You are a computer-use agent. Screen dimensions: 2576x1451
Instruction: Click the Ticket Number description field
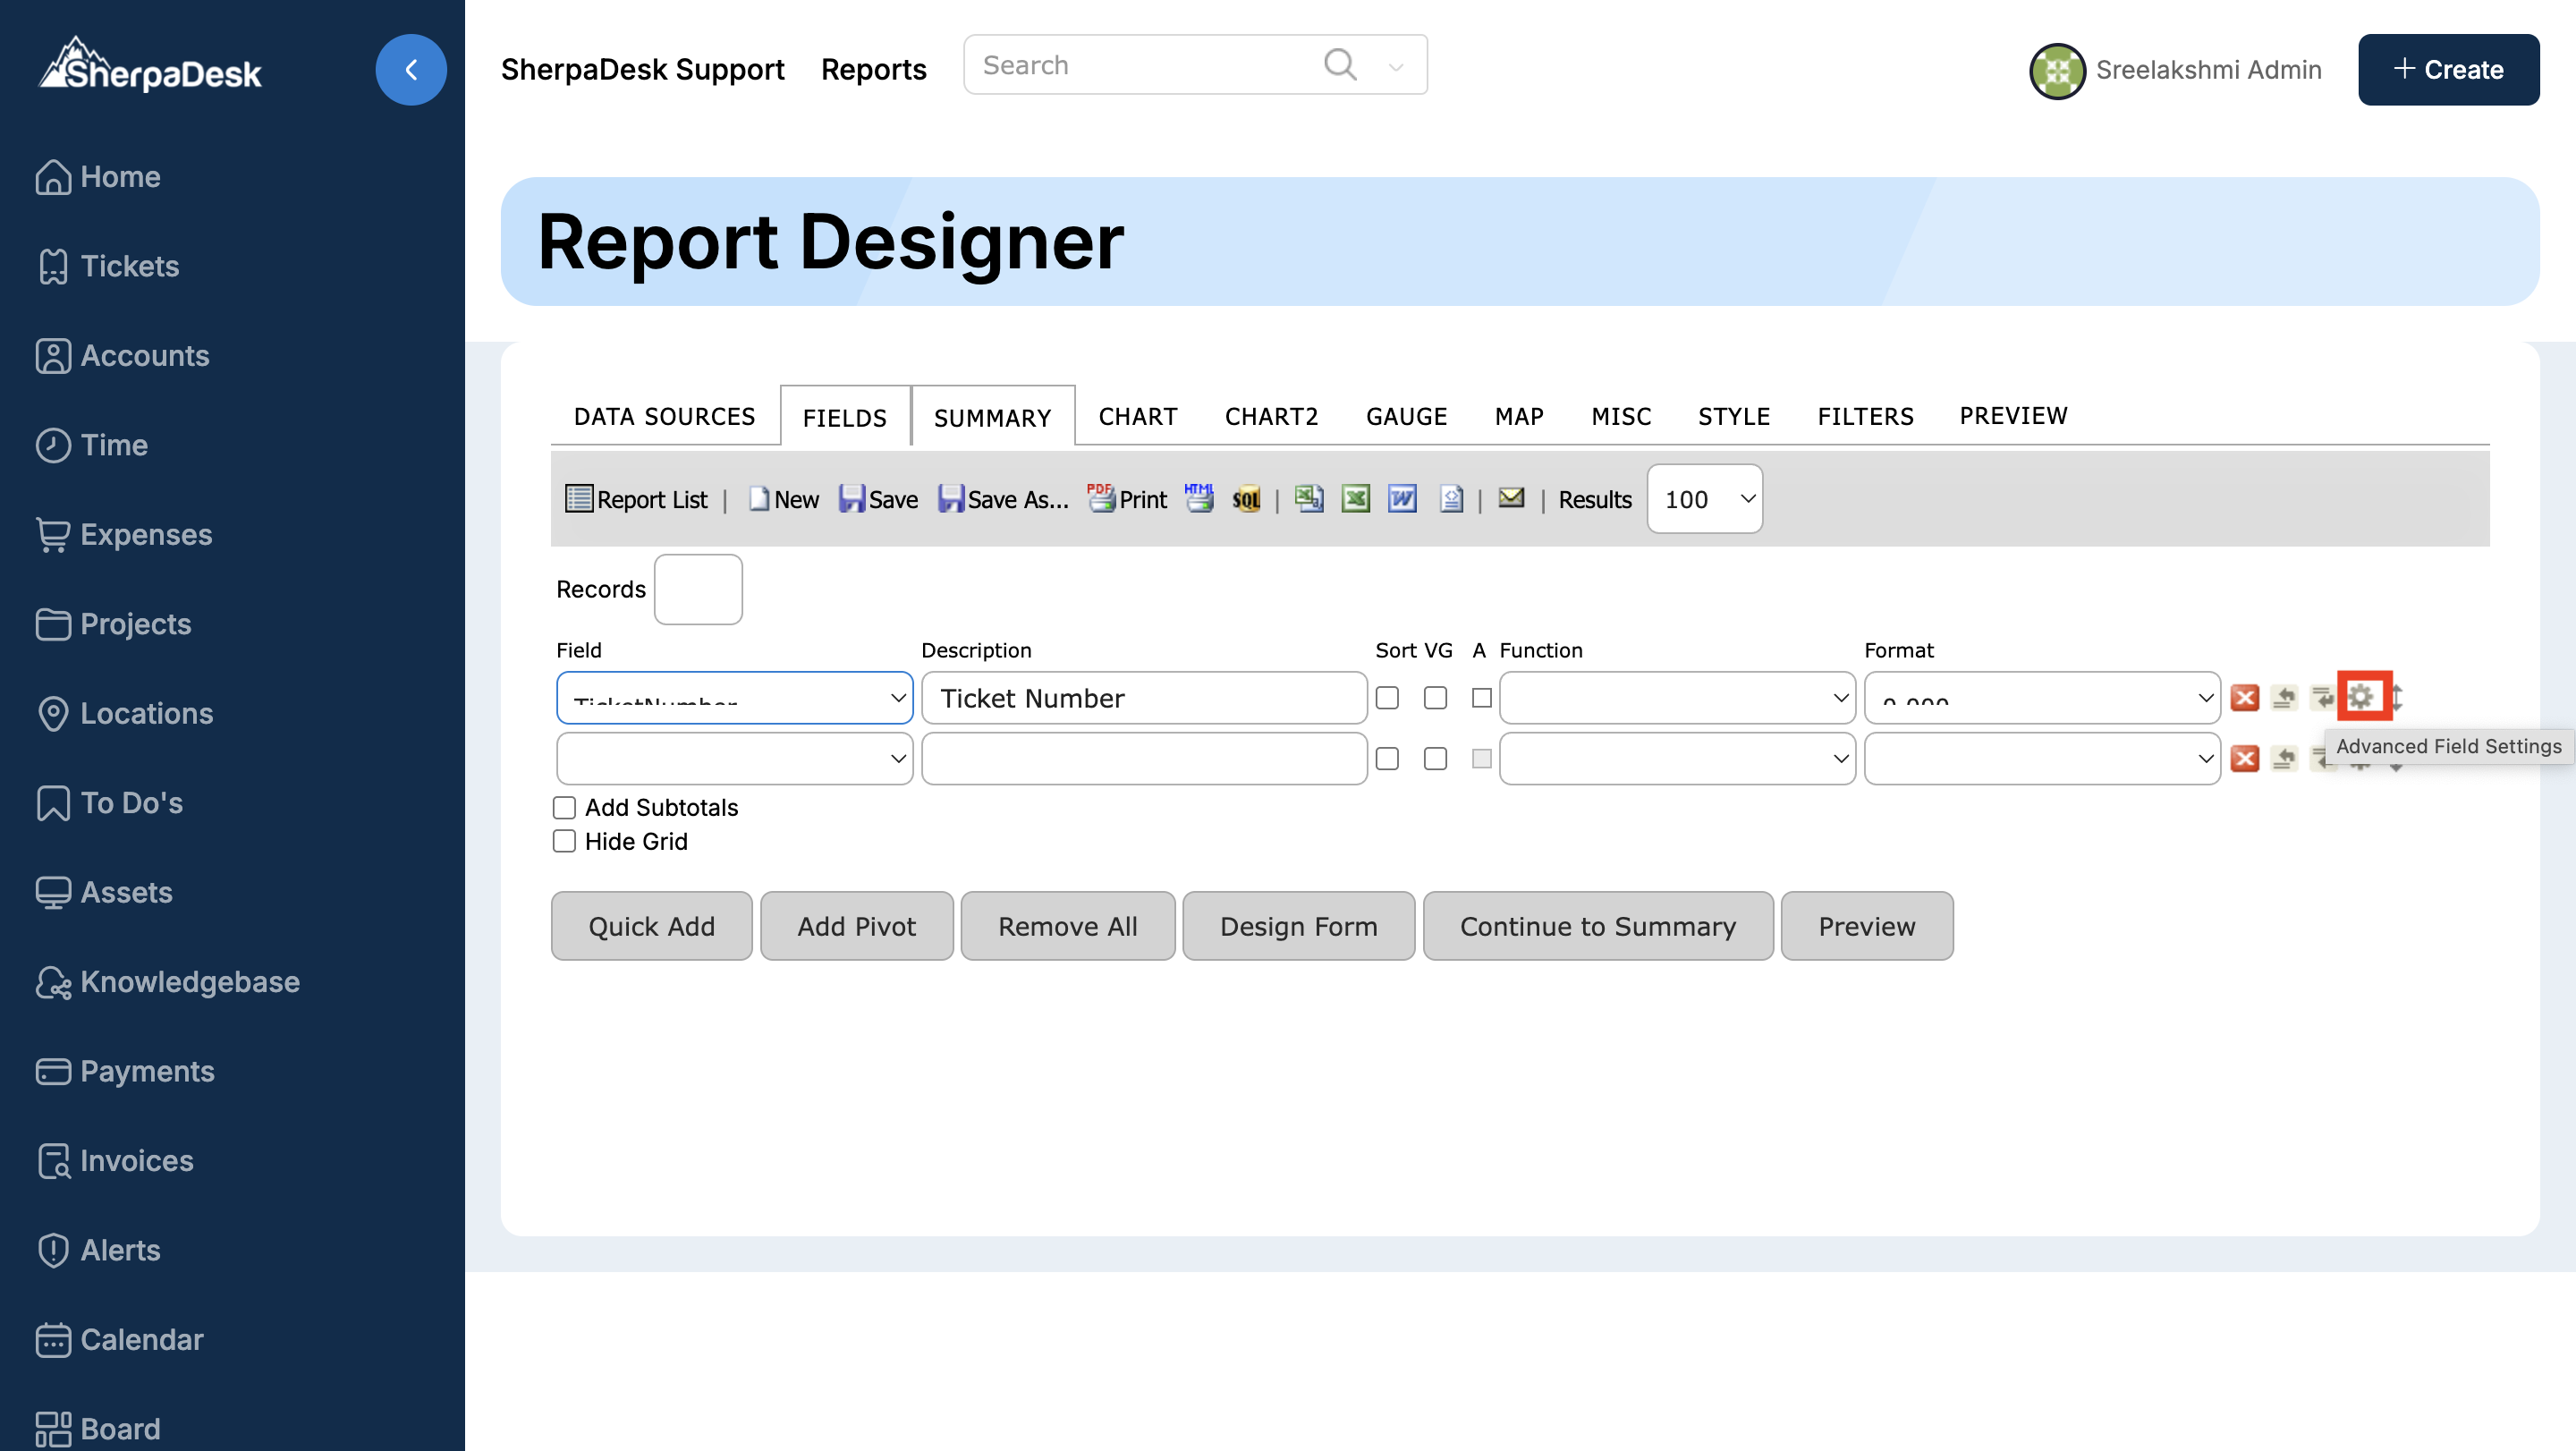click(x=1143, y=698)
